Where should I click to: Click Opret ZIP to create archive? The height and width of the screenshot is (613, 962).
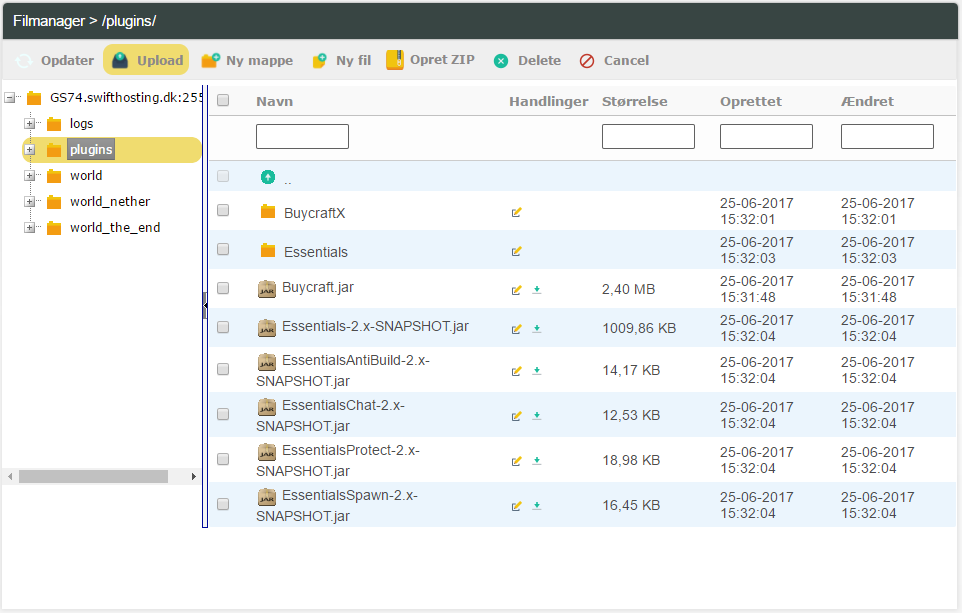(x=430, y=60)
